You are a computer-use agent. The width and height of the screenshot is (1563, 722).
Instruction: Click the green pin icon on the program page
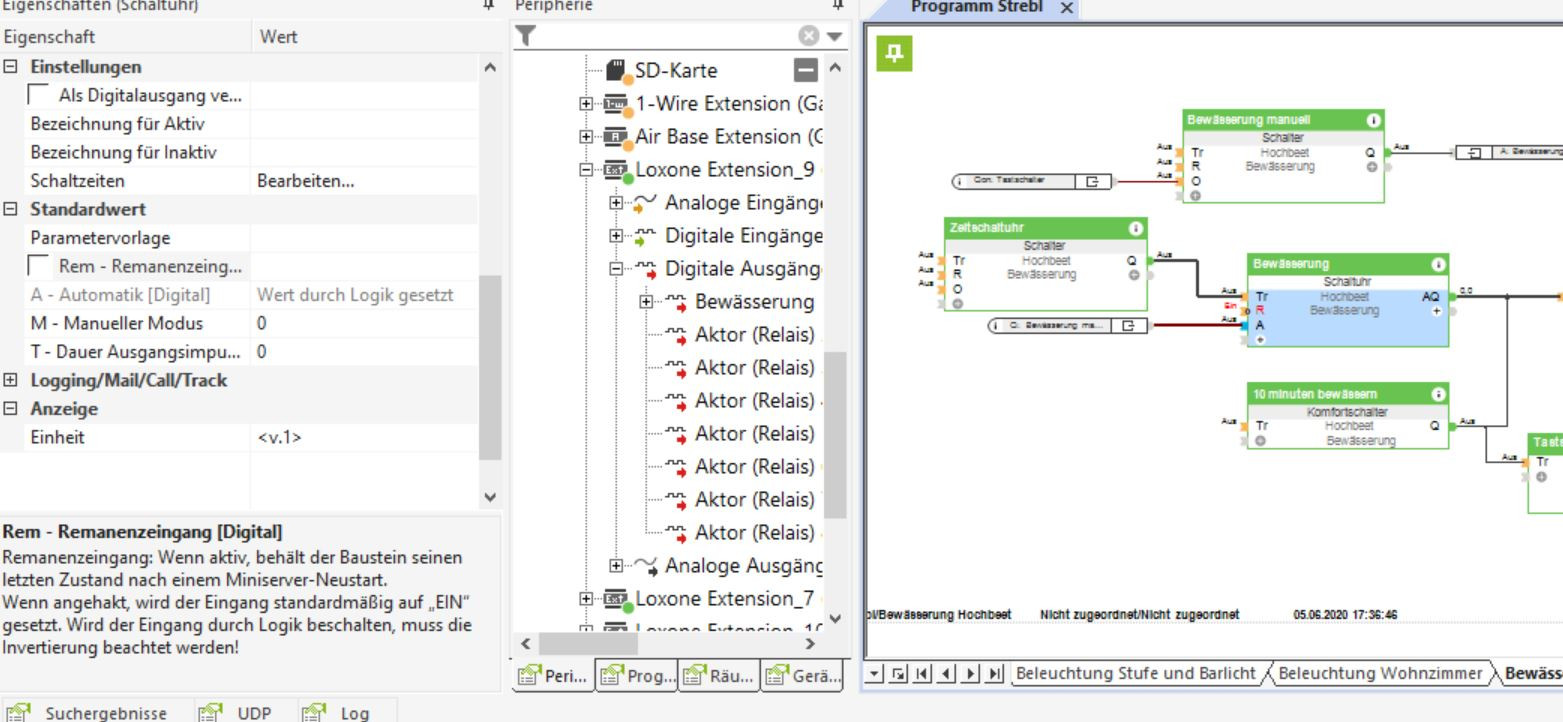click(893, 53)
